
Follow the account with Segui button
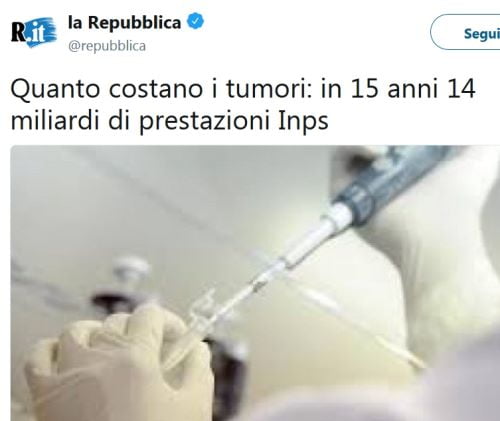coord(465,32)
